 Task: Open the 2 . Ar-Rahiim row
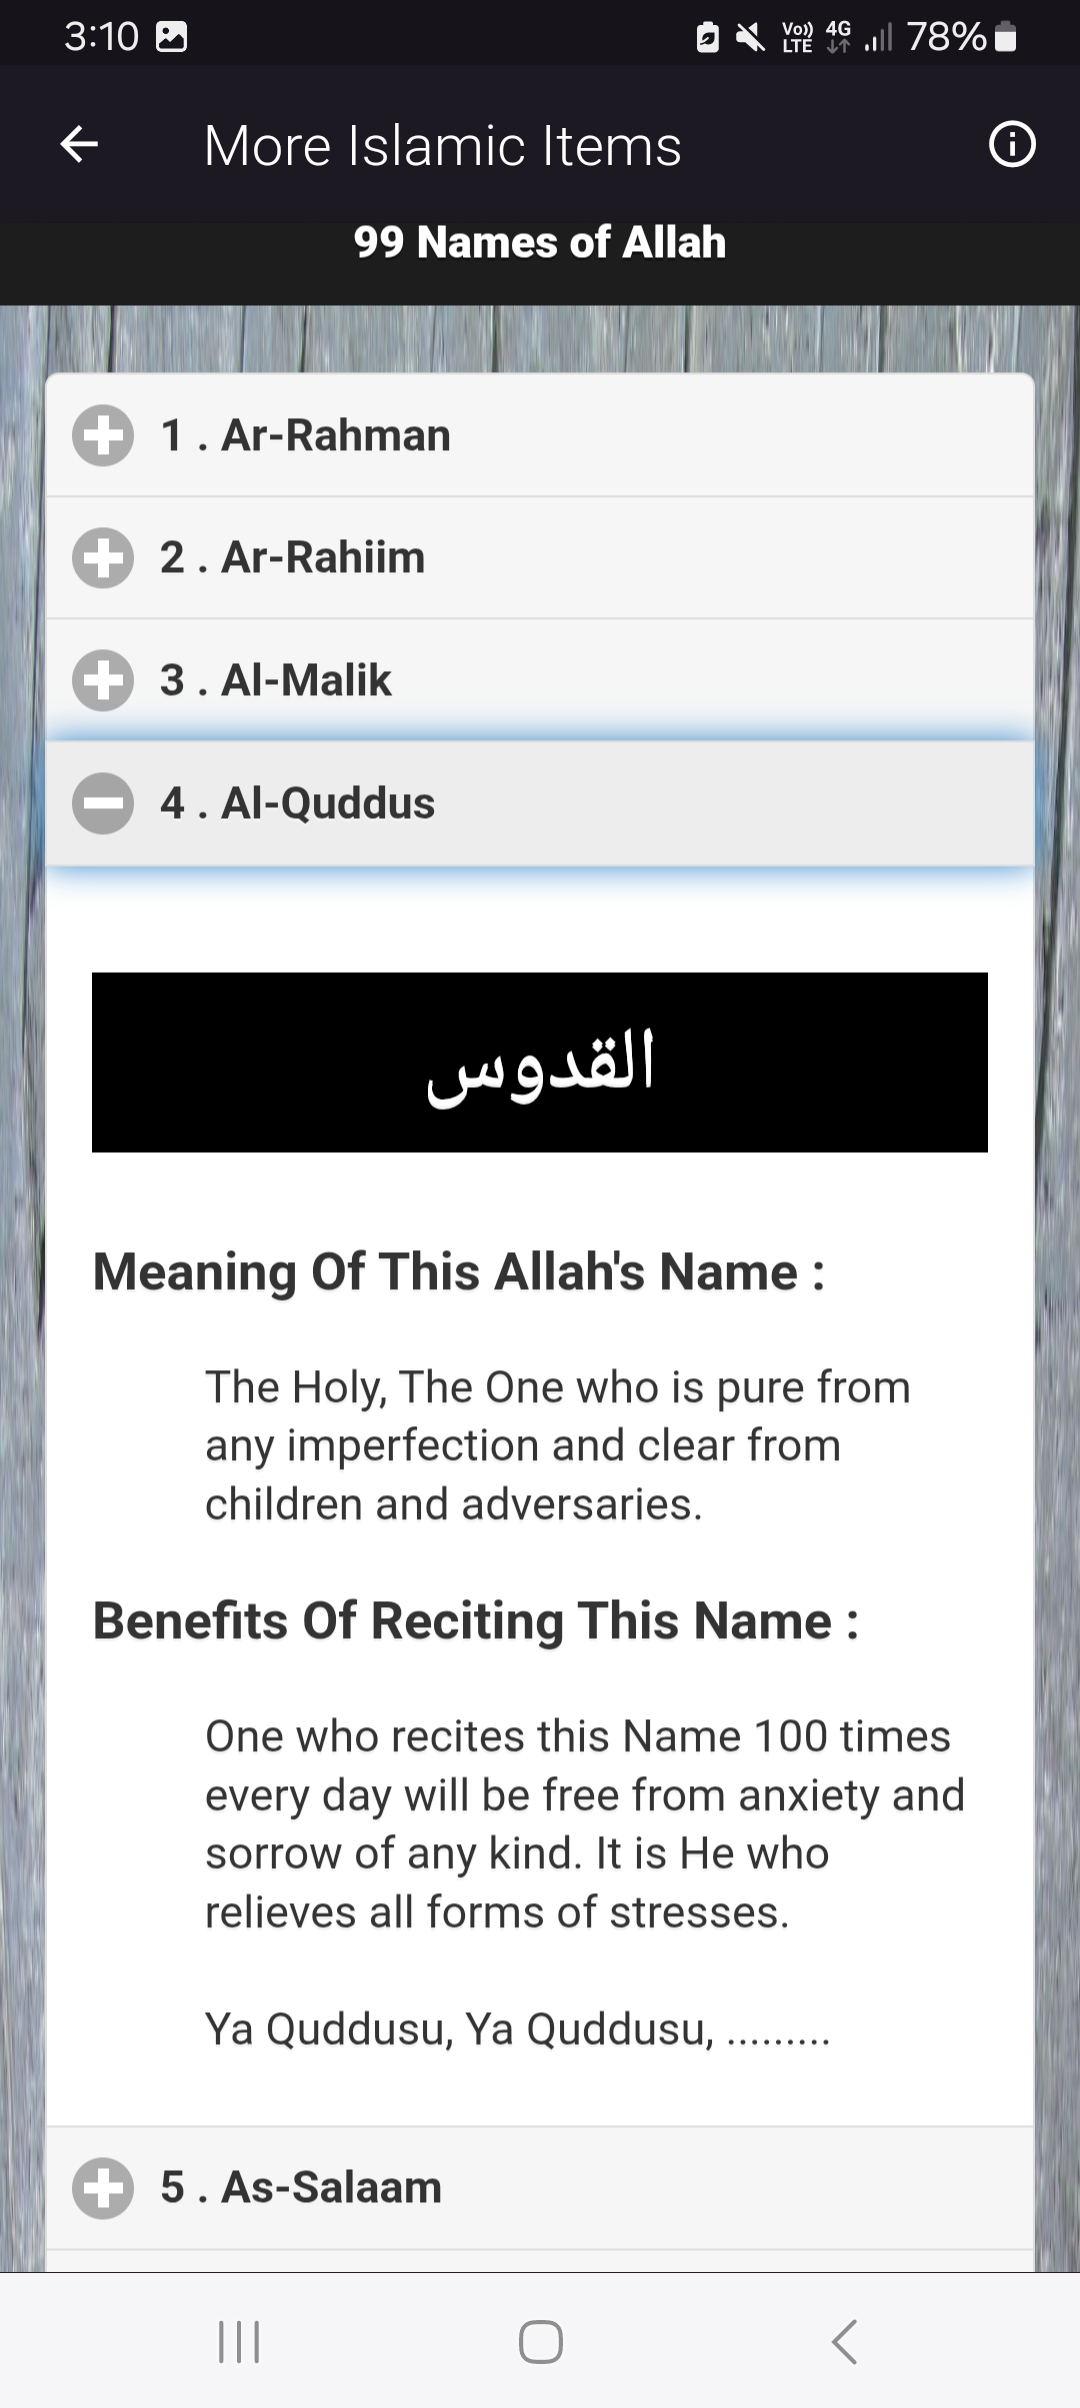[540, 557]
